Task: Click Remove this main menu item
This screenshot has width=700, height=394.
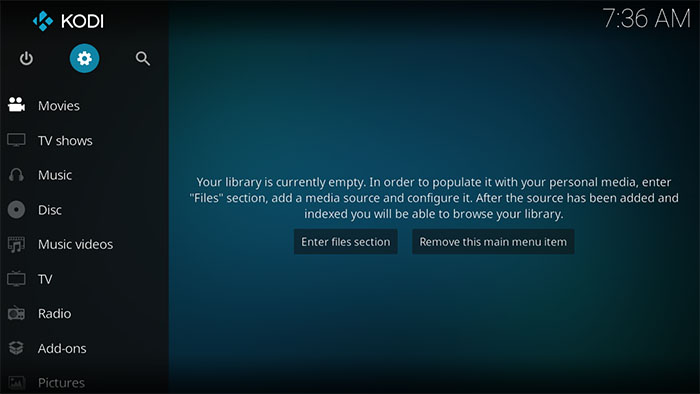Action: point(493,242)
